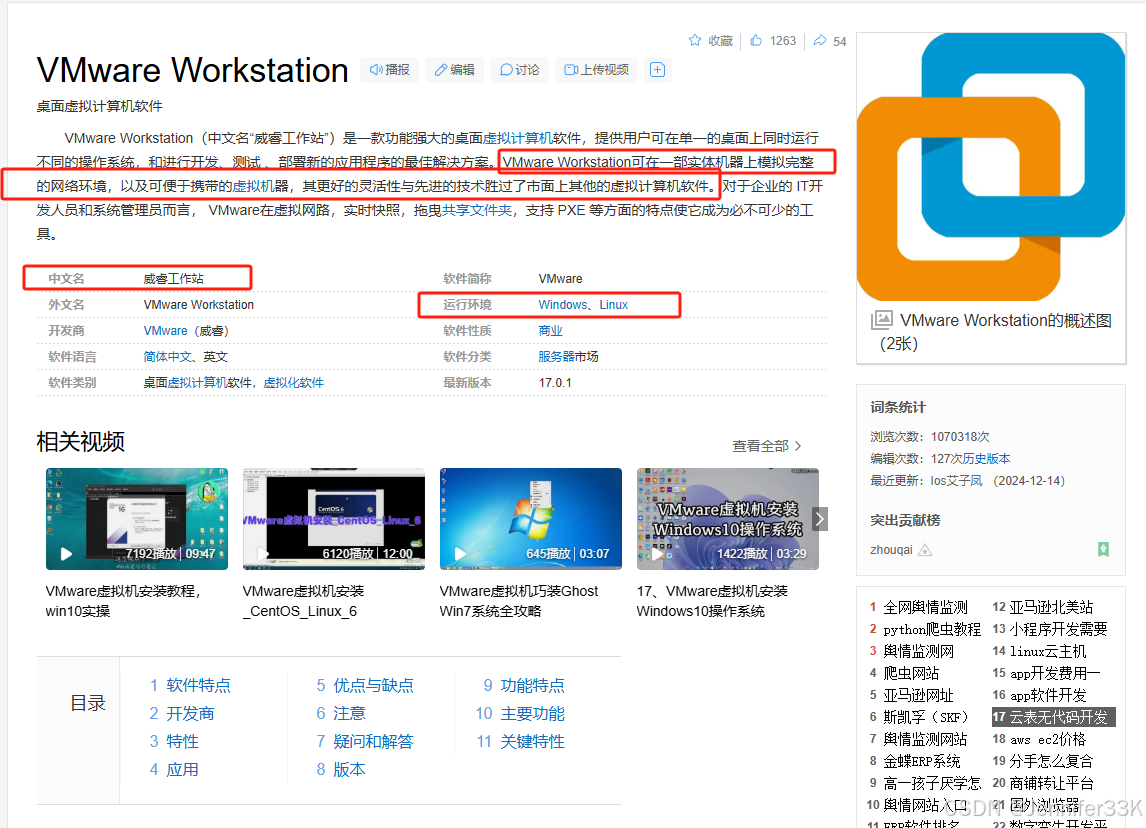Click the thumbs-up like icon beside 1263

tap(756, 40)
